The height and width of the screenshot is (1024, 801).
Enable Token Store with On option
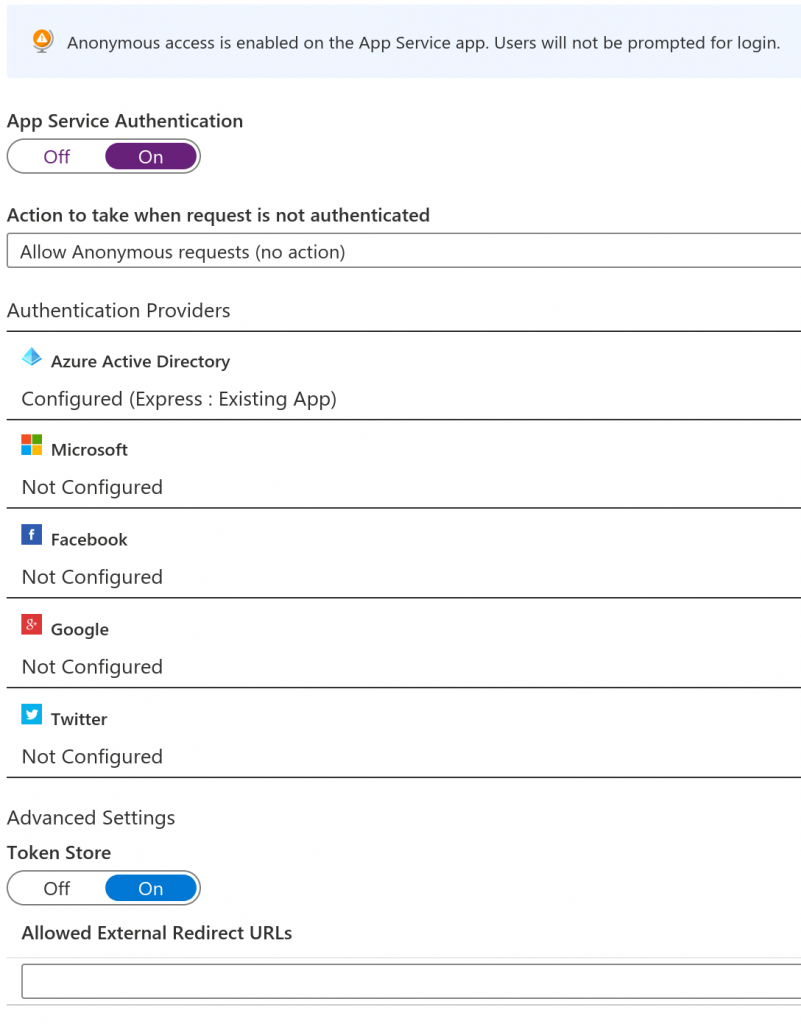click(x=151, y=888)
